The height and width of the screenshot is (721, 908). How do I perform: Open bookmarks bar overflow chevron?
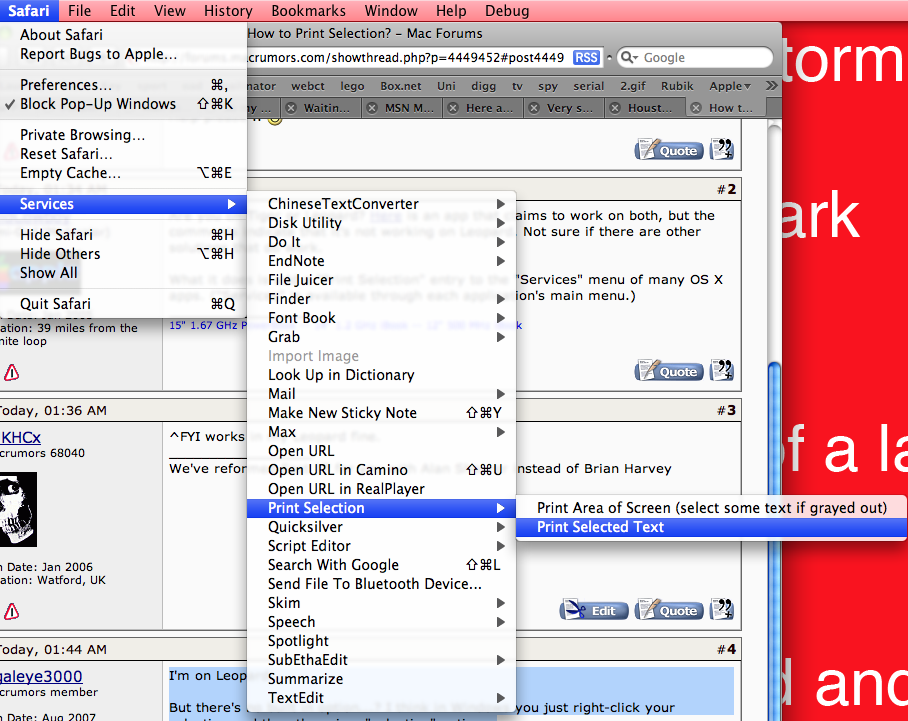771,86
